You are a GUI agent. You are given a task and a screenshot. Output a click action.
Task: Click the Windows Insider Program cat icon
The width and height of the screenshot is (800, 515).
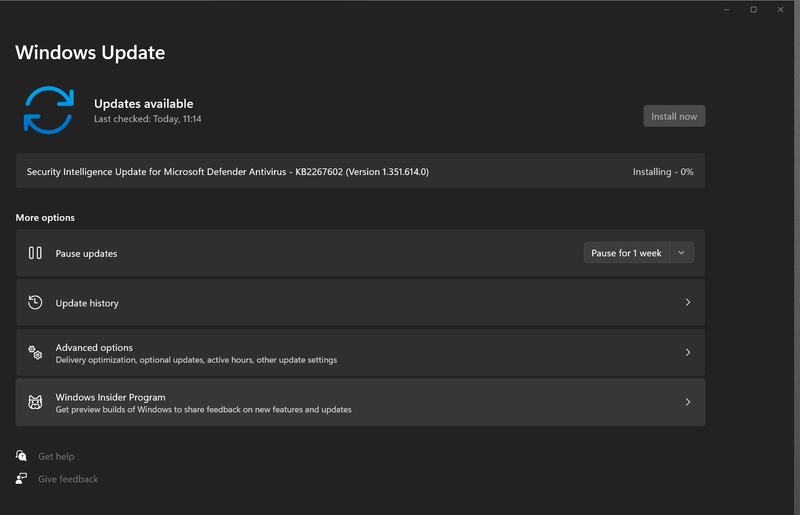(35, 402)
